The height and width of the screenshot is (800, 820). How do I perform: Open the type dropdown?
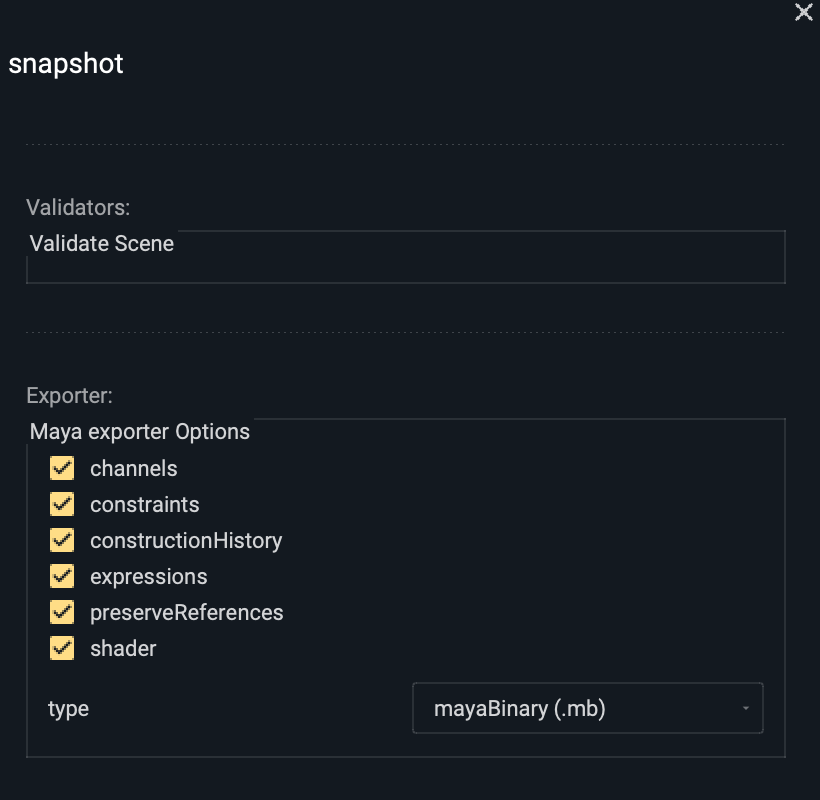[x=587, y=708]
